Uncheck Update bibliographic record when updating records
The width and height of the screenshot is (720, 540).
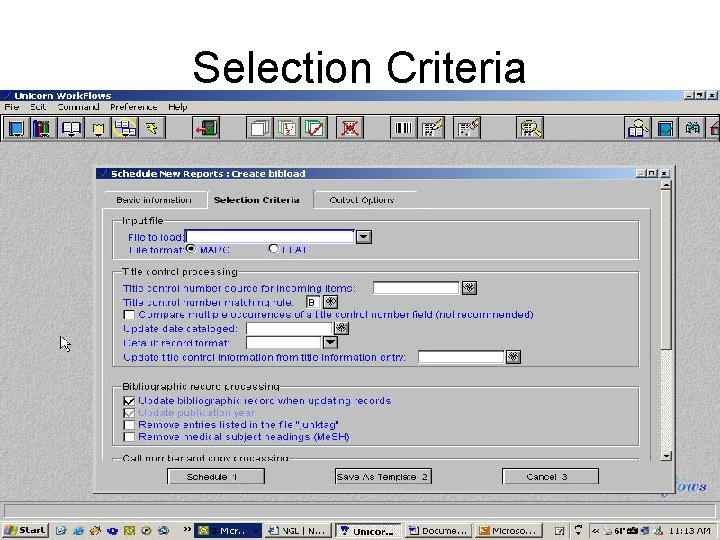(129, 401)
